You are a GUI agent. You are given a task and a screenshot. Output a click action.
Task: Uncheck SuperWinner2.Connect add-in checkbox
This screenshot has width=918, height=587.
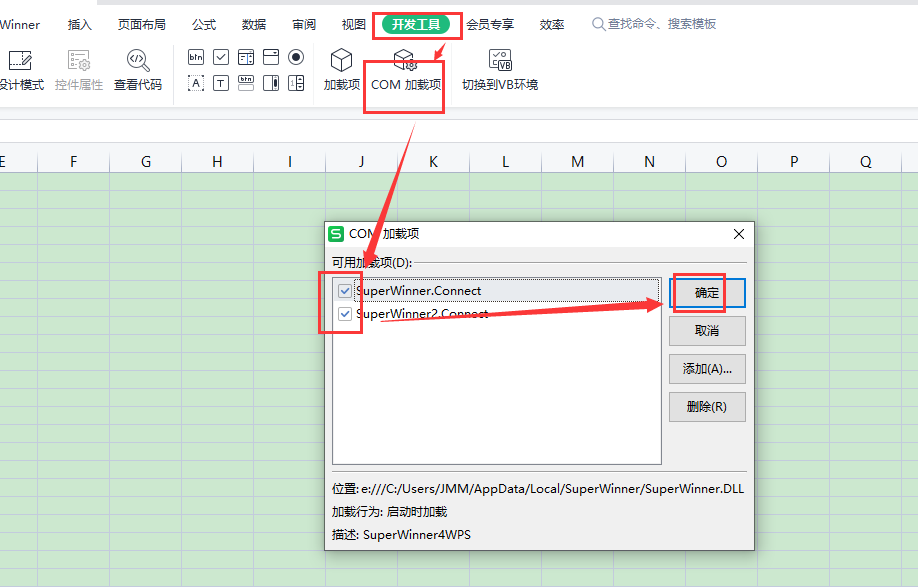(x=345, y=314)
